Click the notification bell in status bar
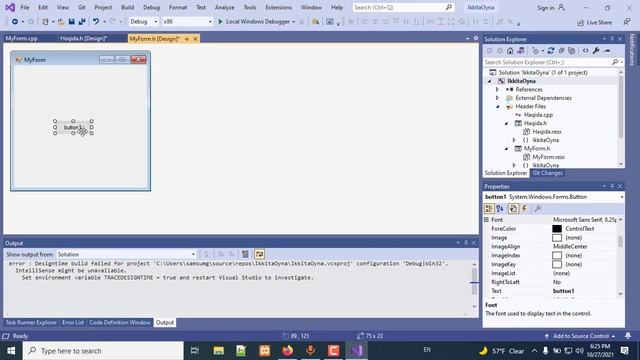The width and height of the screenshot is (640, 360). pos(628,336)
